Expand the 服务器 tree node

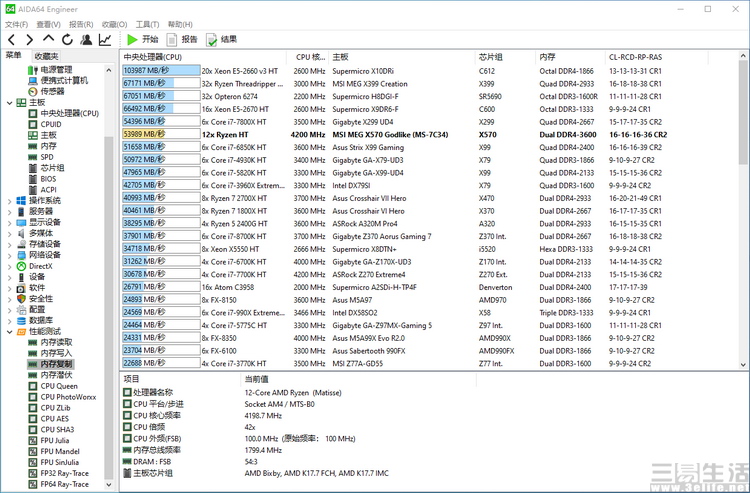10,212
